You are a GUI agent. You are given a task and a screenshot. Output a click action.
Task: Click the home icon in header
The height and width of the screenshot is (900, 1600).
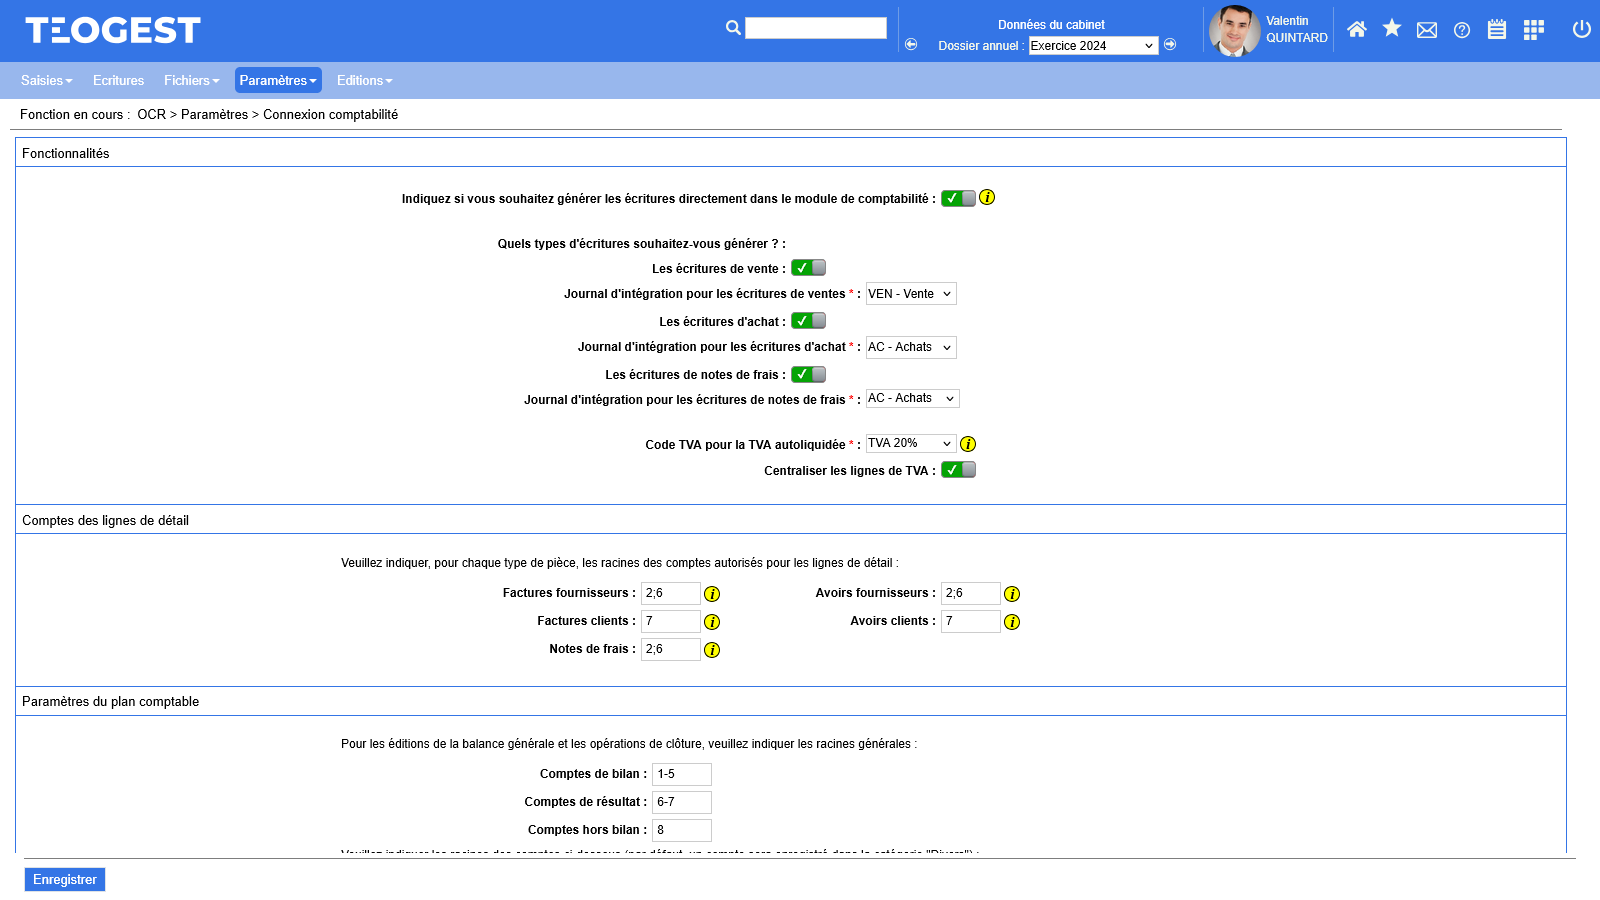1356,30
